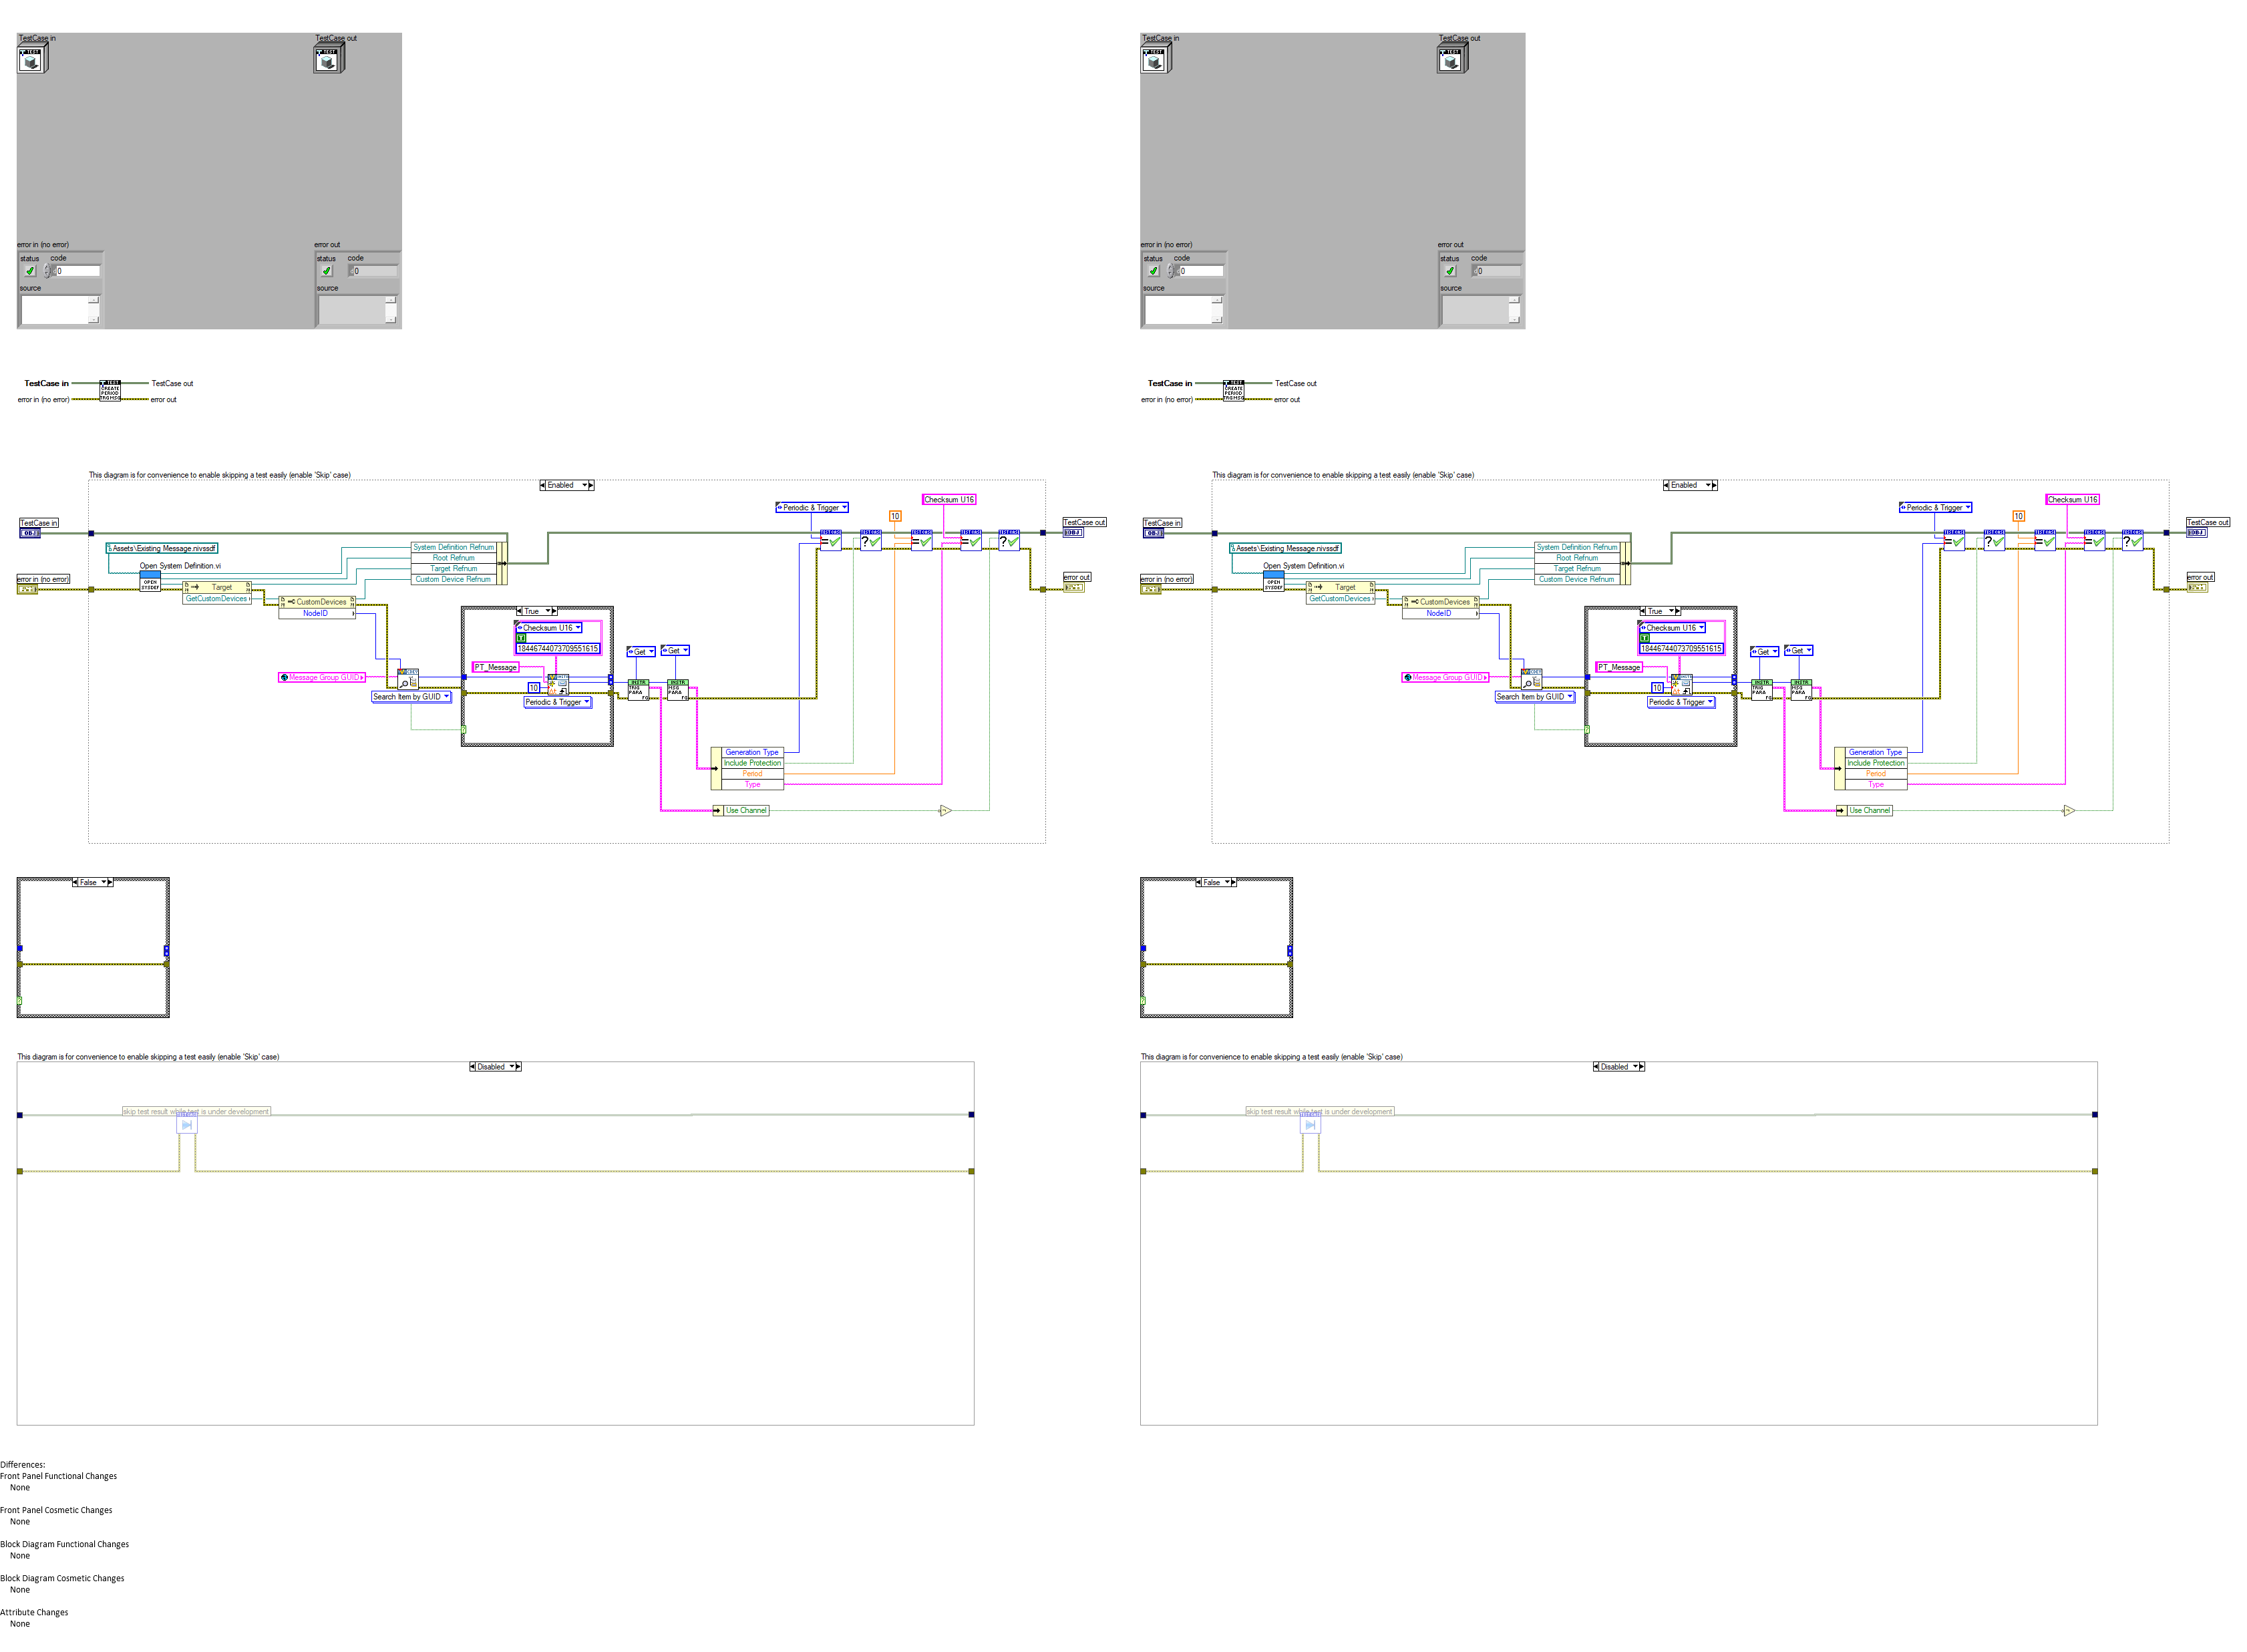Viewport: 2247px width, 1652px height.
Task: Click Open System Definition VI icon in left diagram
Action: point(150,582)
